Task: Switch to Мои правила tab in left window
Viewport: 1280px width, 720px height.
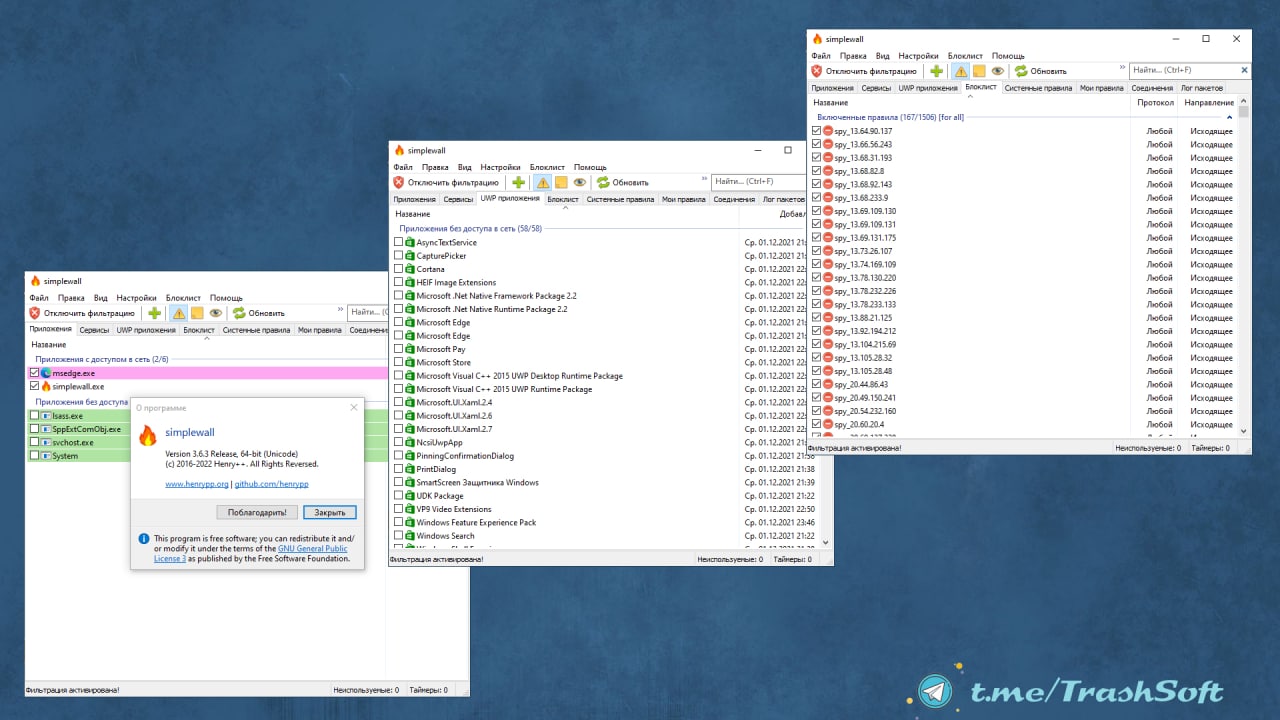Action: point(319,330)
